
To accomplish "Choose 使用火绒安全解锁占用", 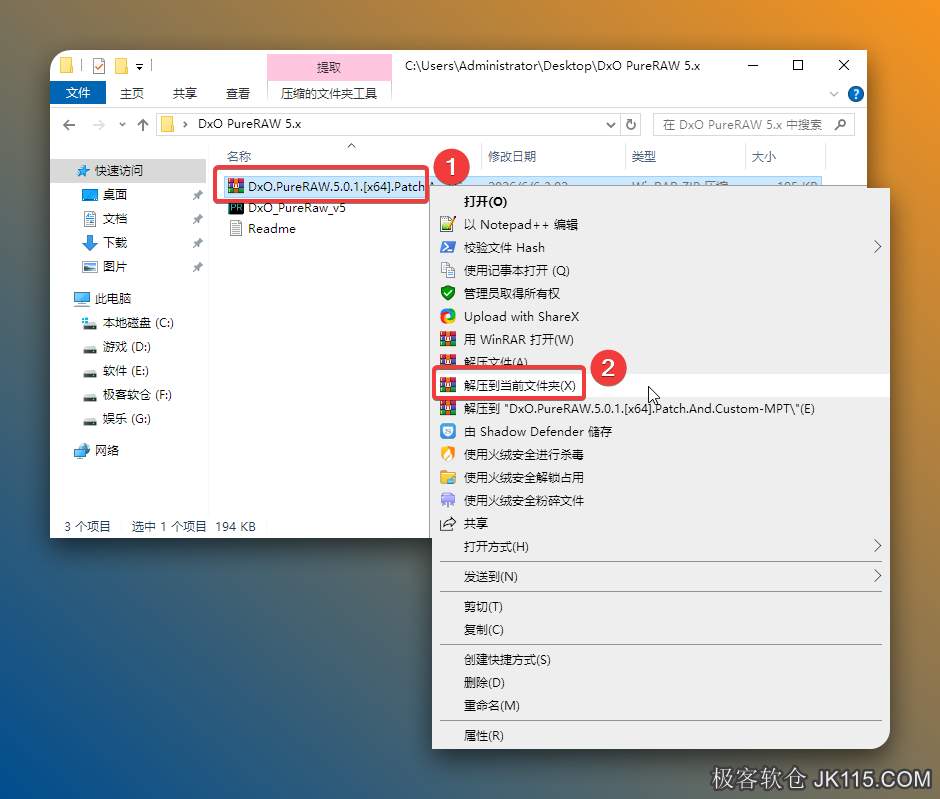I will (661, 478).
